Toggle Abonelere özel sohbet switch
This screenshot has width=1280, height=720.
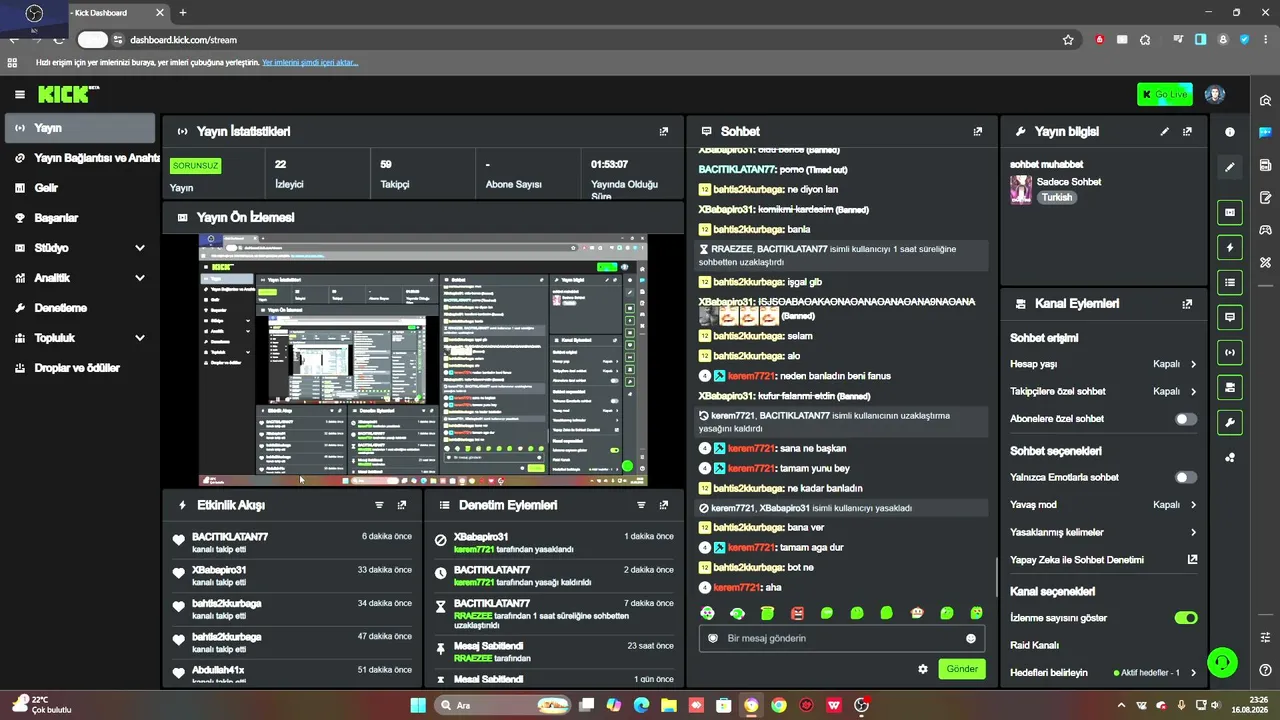1185,419
